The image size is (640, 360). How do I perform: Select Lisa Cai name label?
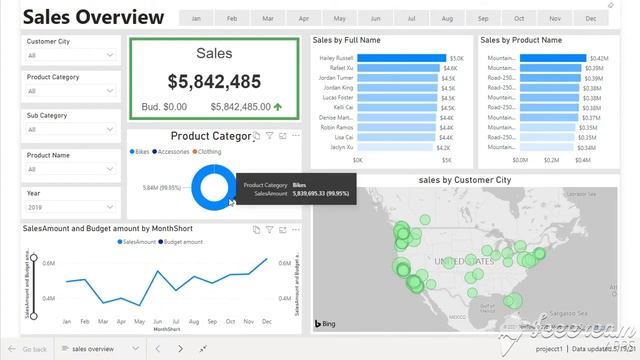[344, 137]
